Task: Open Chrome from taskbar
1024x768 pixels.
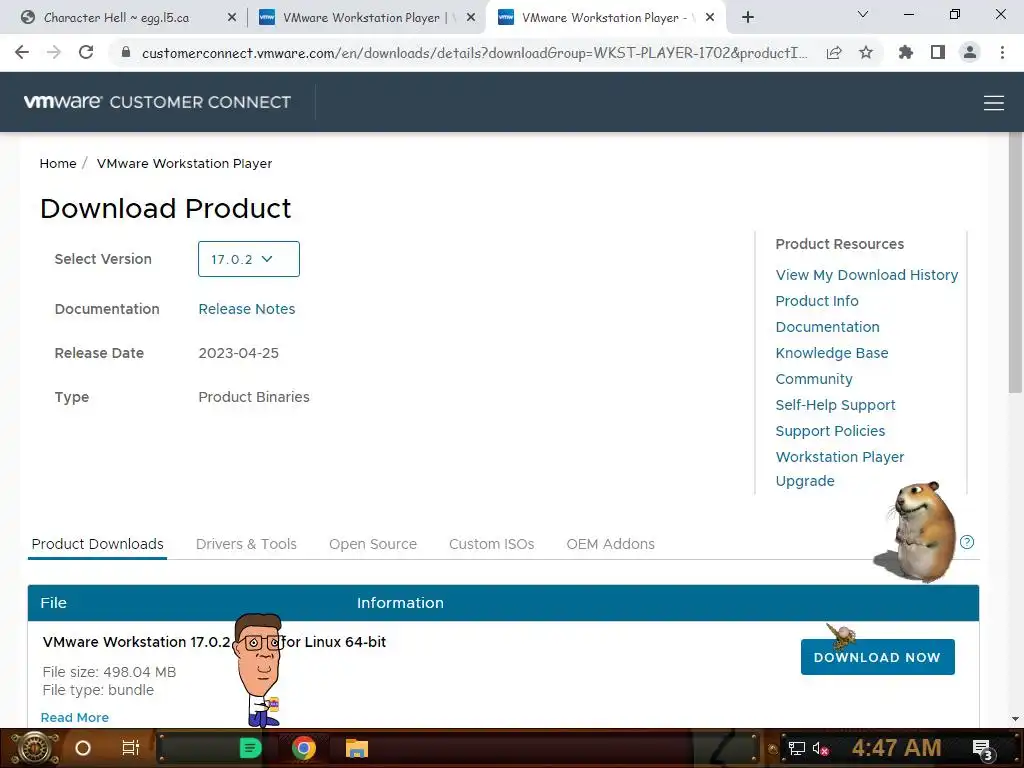Action: [x=304, y=748]
